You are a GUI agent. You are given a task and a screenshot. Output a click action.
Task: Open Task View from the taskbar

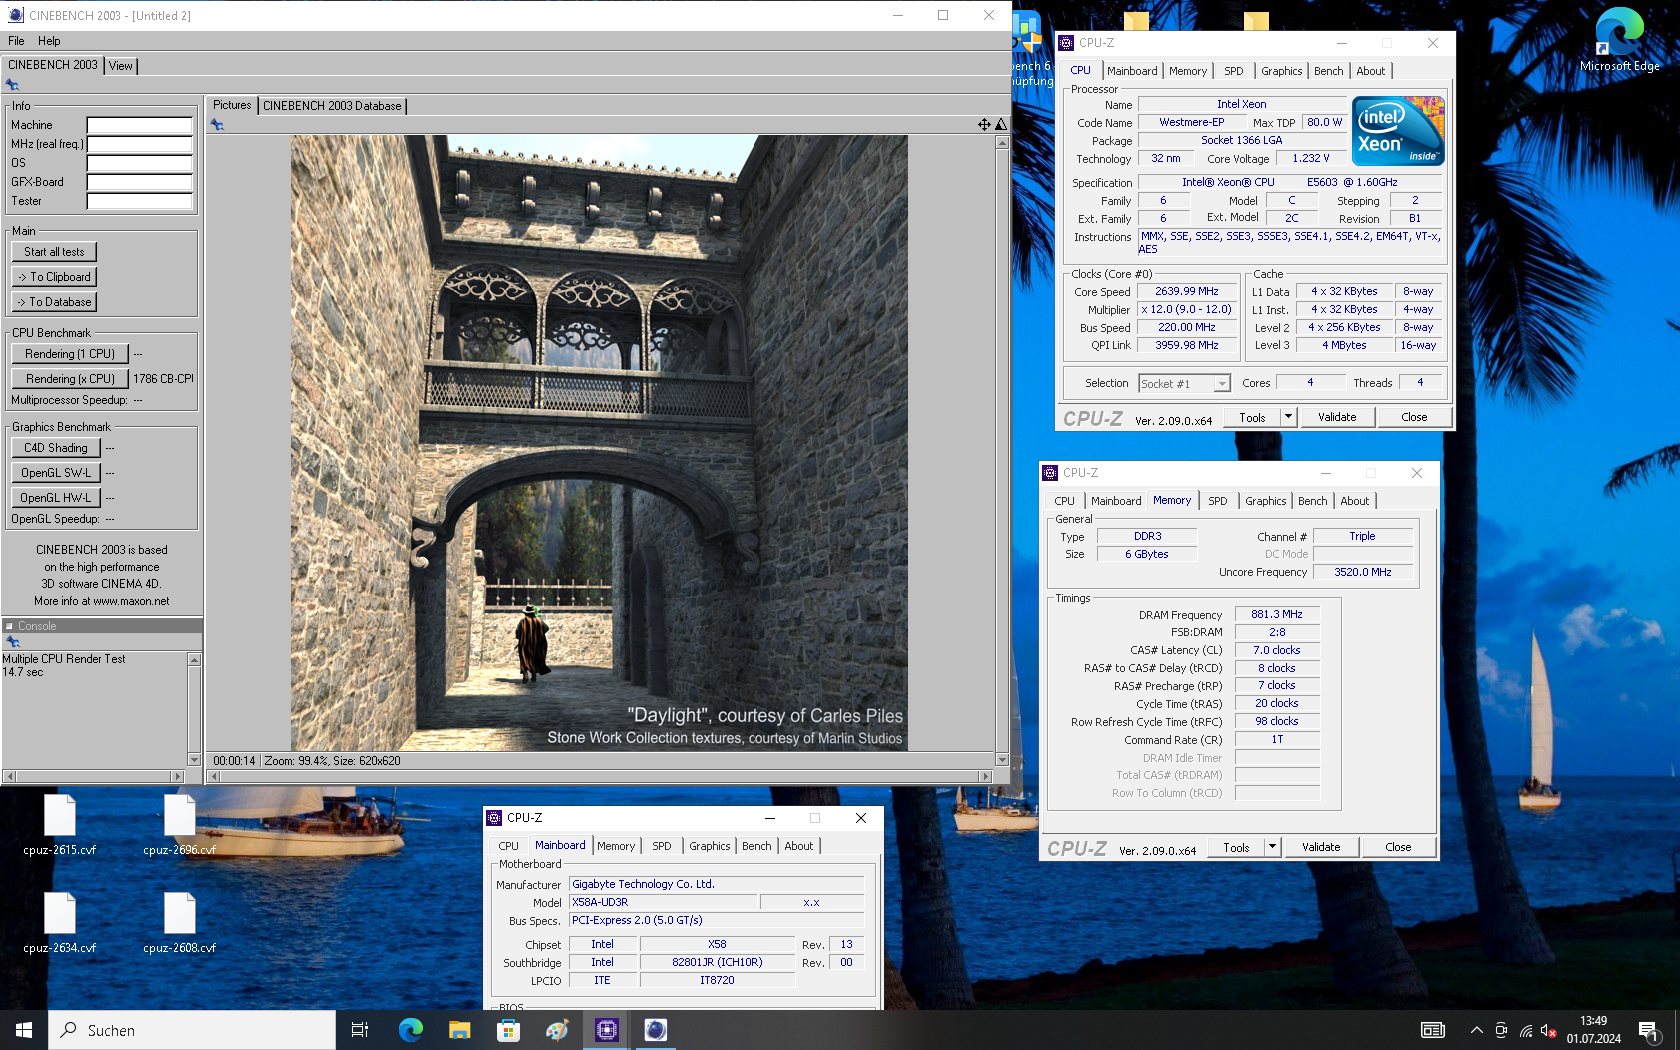(x=360, y=1030)
